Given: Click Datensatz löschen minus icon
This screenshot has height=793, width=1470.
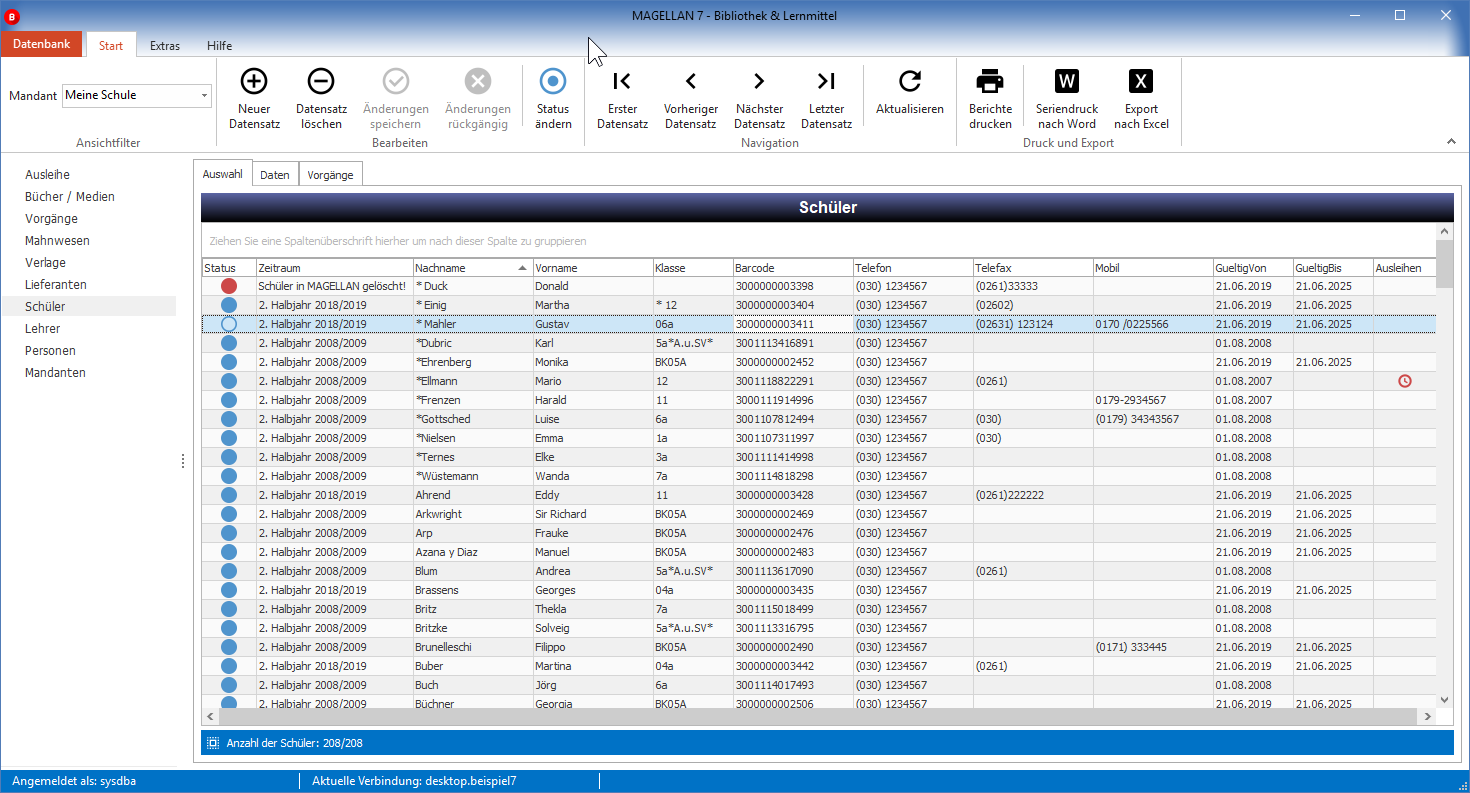Looking at the screenshot, I should click(x=320, y=81).
